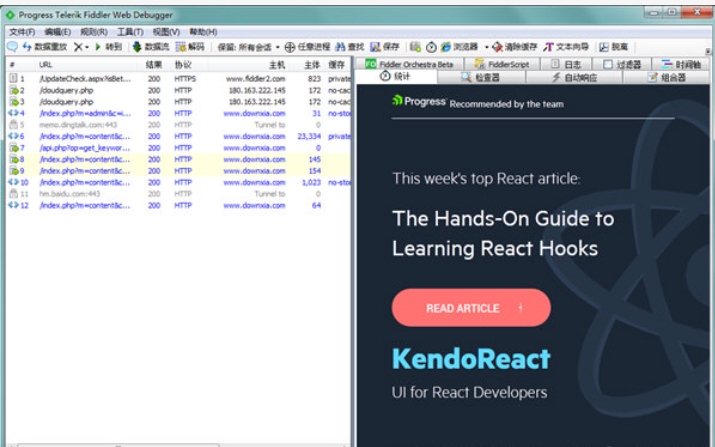This screenshot has width=715, height=447.
Task: Select the 自动响应 (AutoResponder) tab
Action: (x=574, y=77)
